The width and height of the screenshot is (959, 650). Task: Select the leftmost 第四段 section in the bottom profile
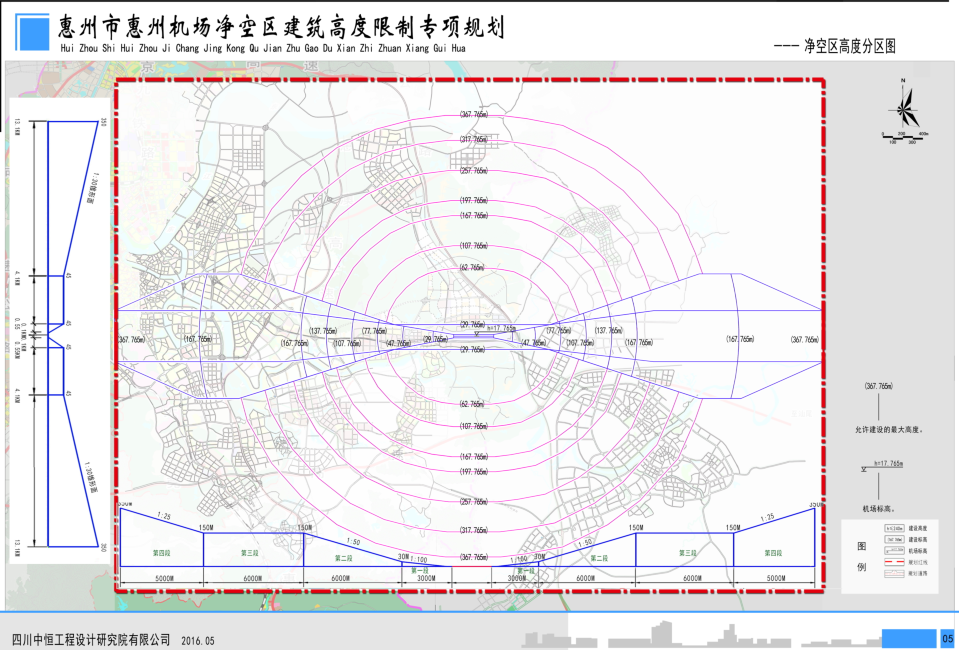click(x=161, y=552)
